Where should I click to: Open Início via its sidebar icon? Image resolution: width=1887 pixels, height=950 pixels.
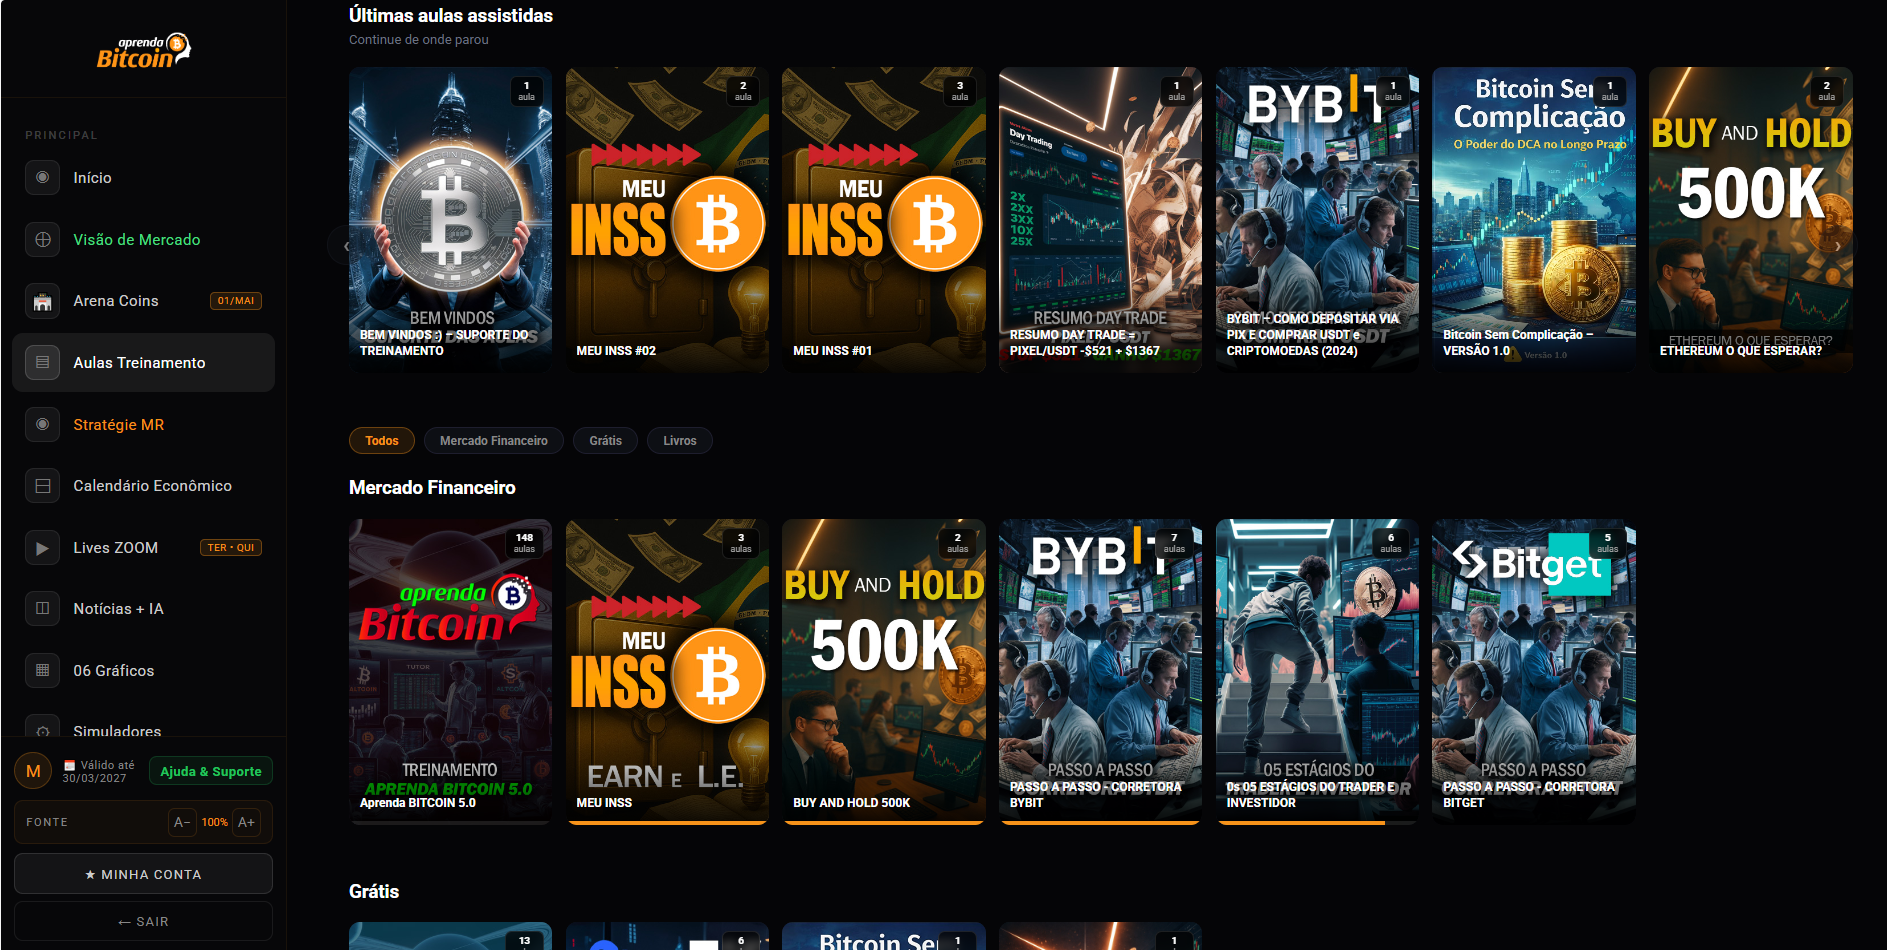(42, 178)
